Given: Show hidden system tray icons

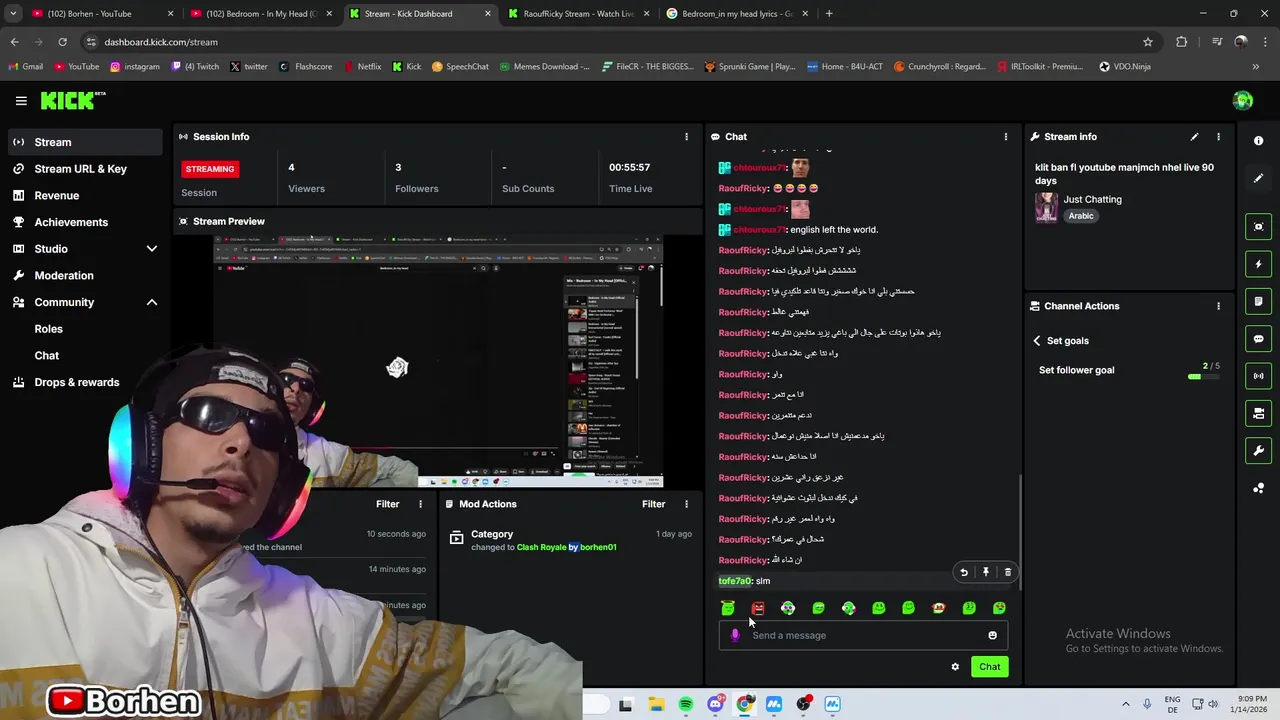Looking at the screenshot, I should tap(1125, 704).
